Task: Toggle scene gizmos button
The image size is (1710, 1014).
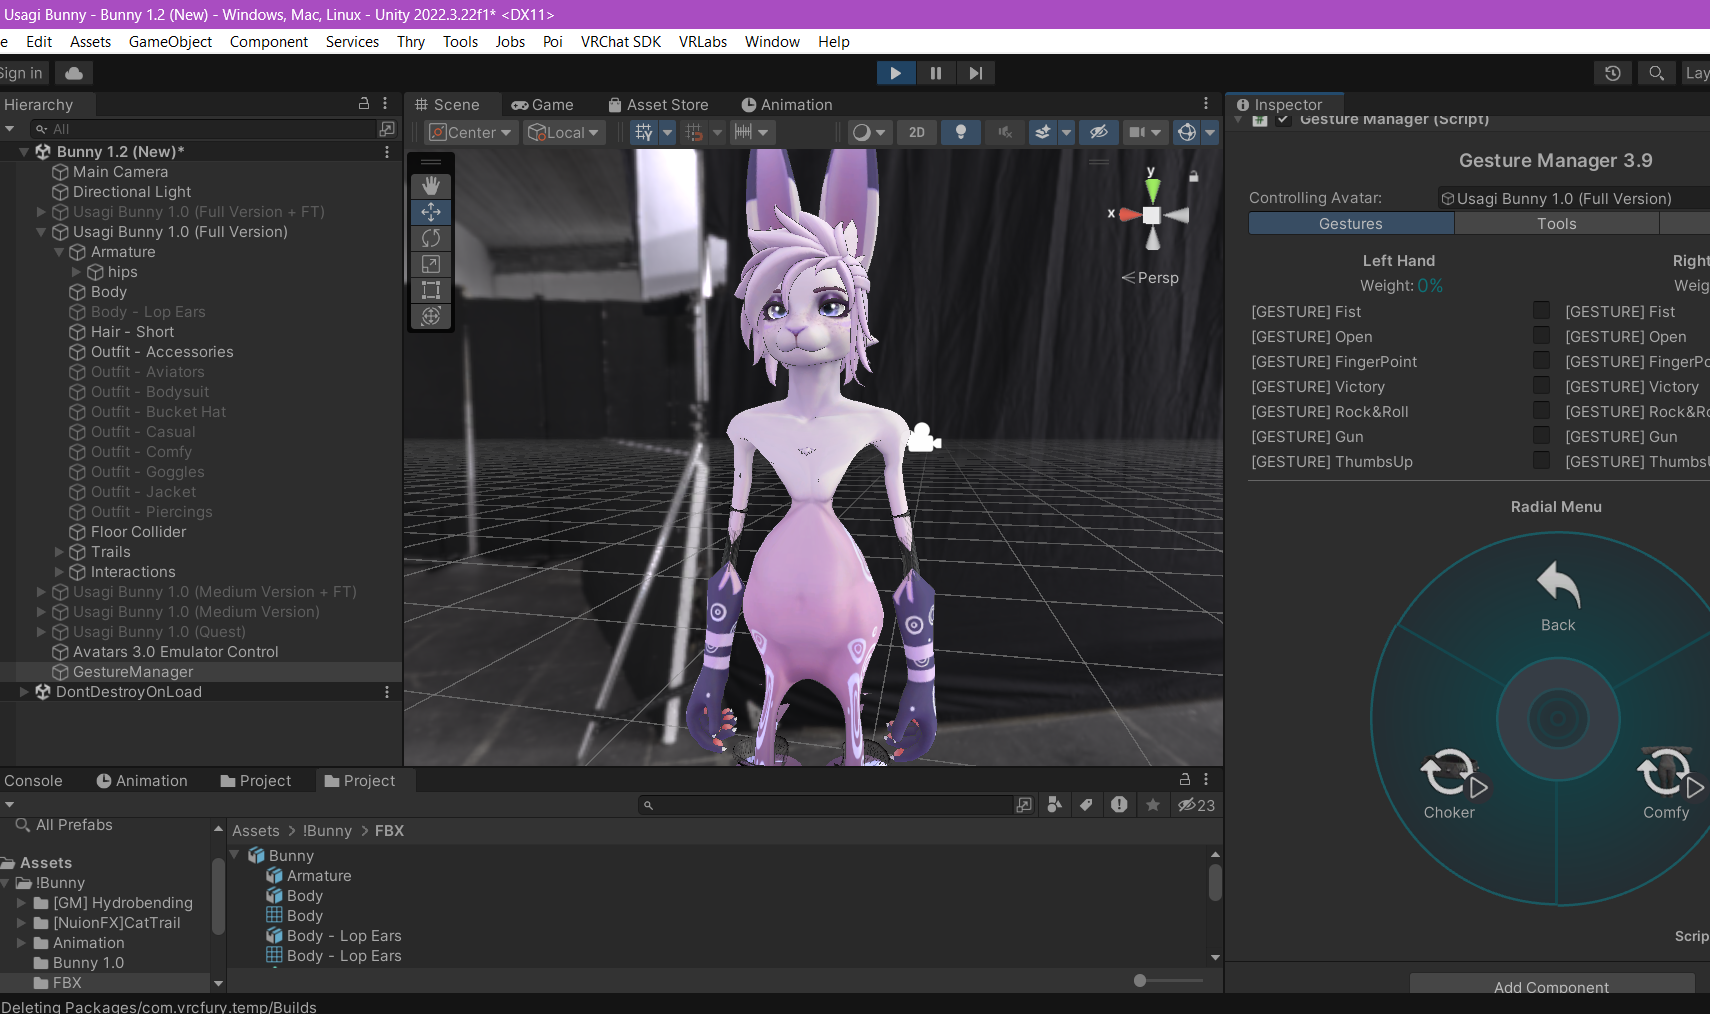Action: click(1186, 132)
